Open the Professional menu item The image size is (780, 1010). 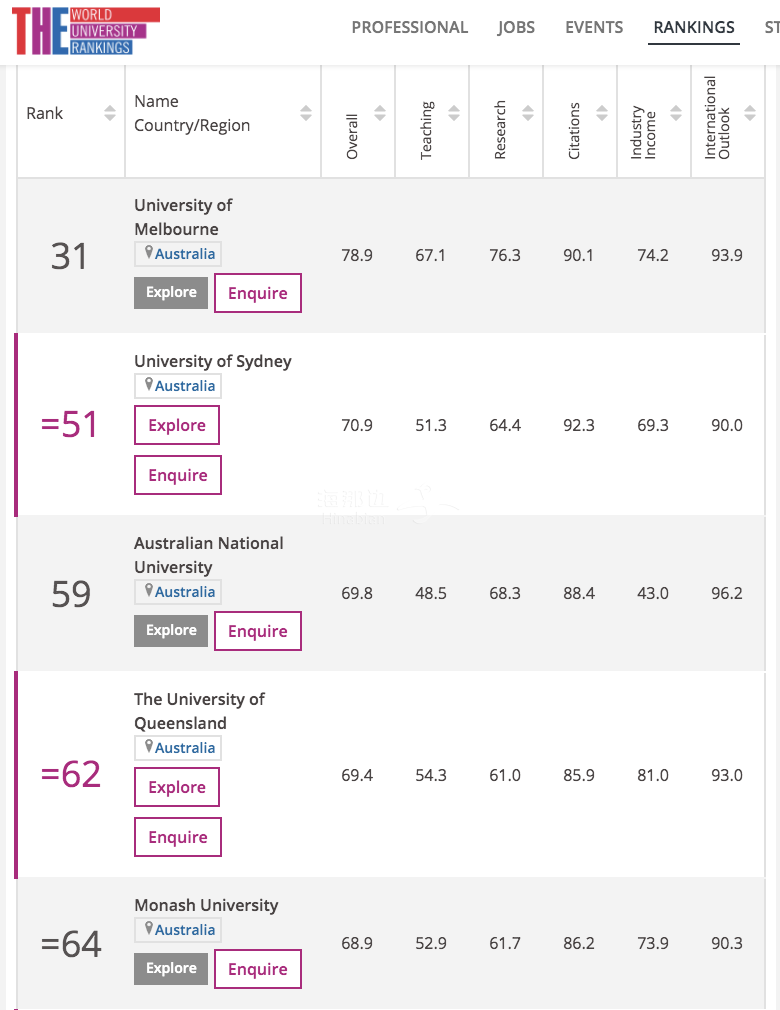point(410,27)
